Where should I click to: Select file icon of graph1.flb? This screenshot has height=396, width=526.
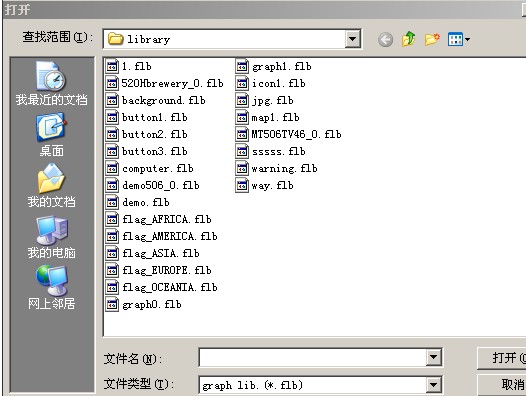242,66
